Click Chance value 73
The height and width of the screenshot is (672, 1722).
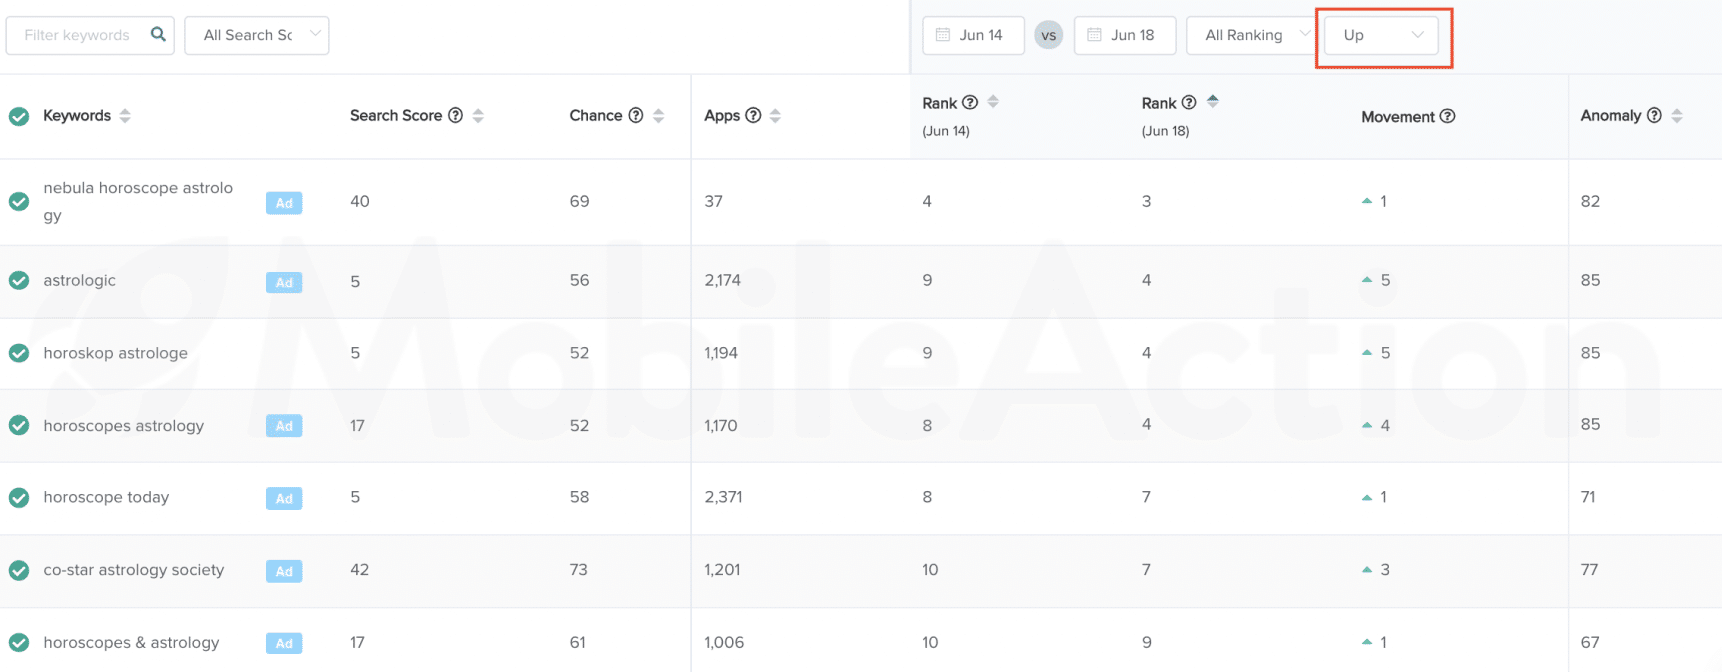[579, 570]
